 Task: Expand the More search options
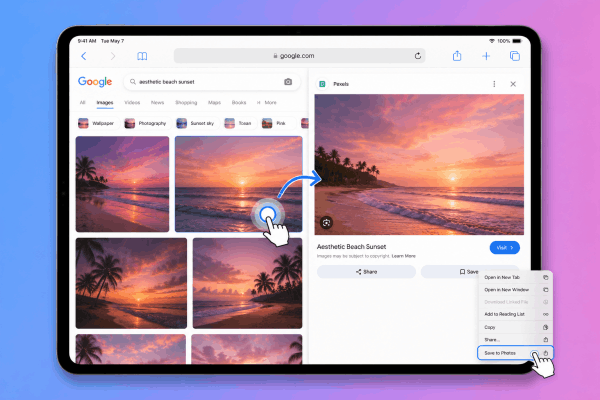(267, 103)
